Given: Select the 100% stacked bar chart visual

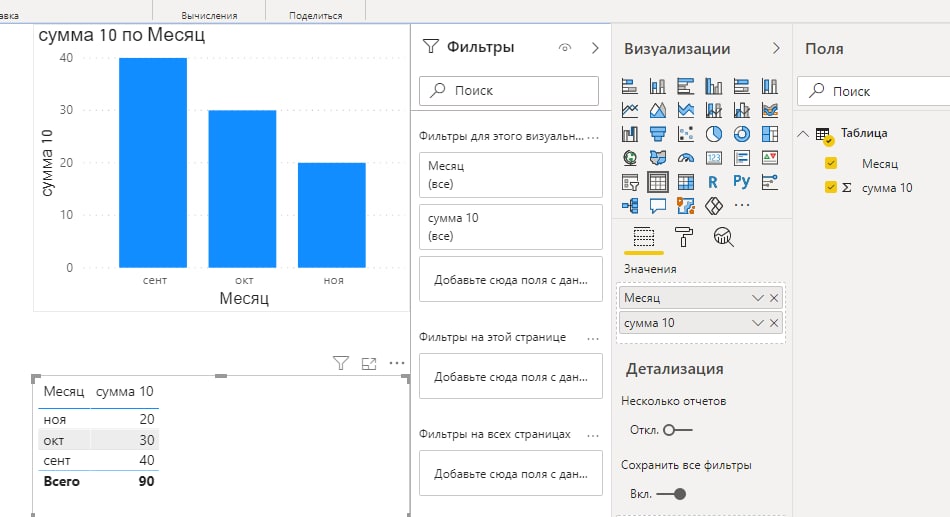Looking at the screenshot, I should click(x=742, y=86).
